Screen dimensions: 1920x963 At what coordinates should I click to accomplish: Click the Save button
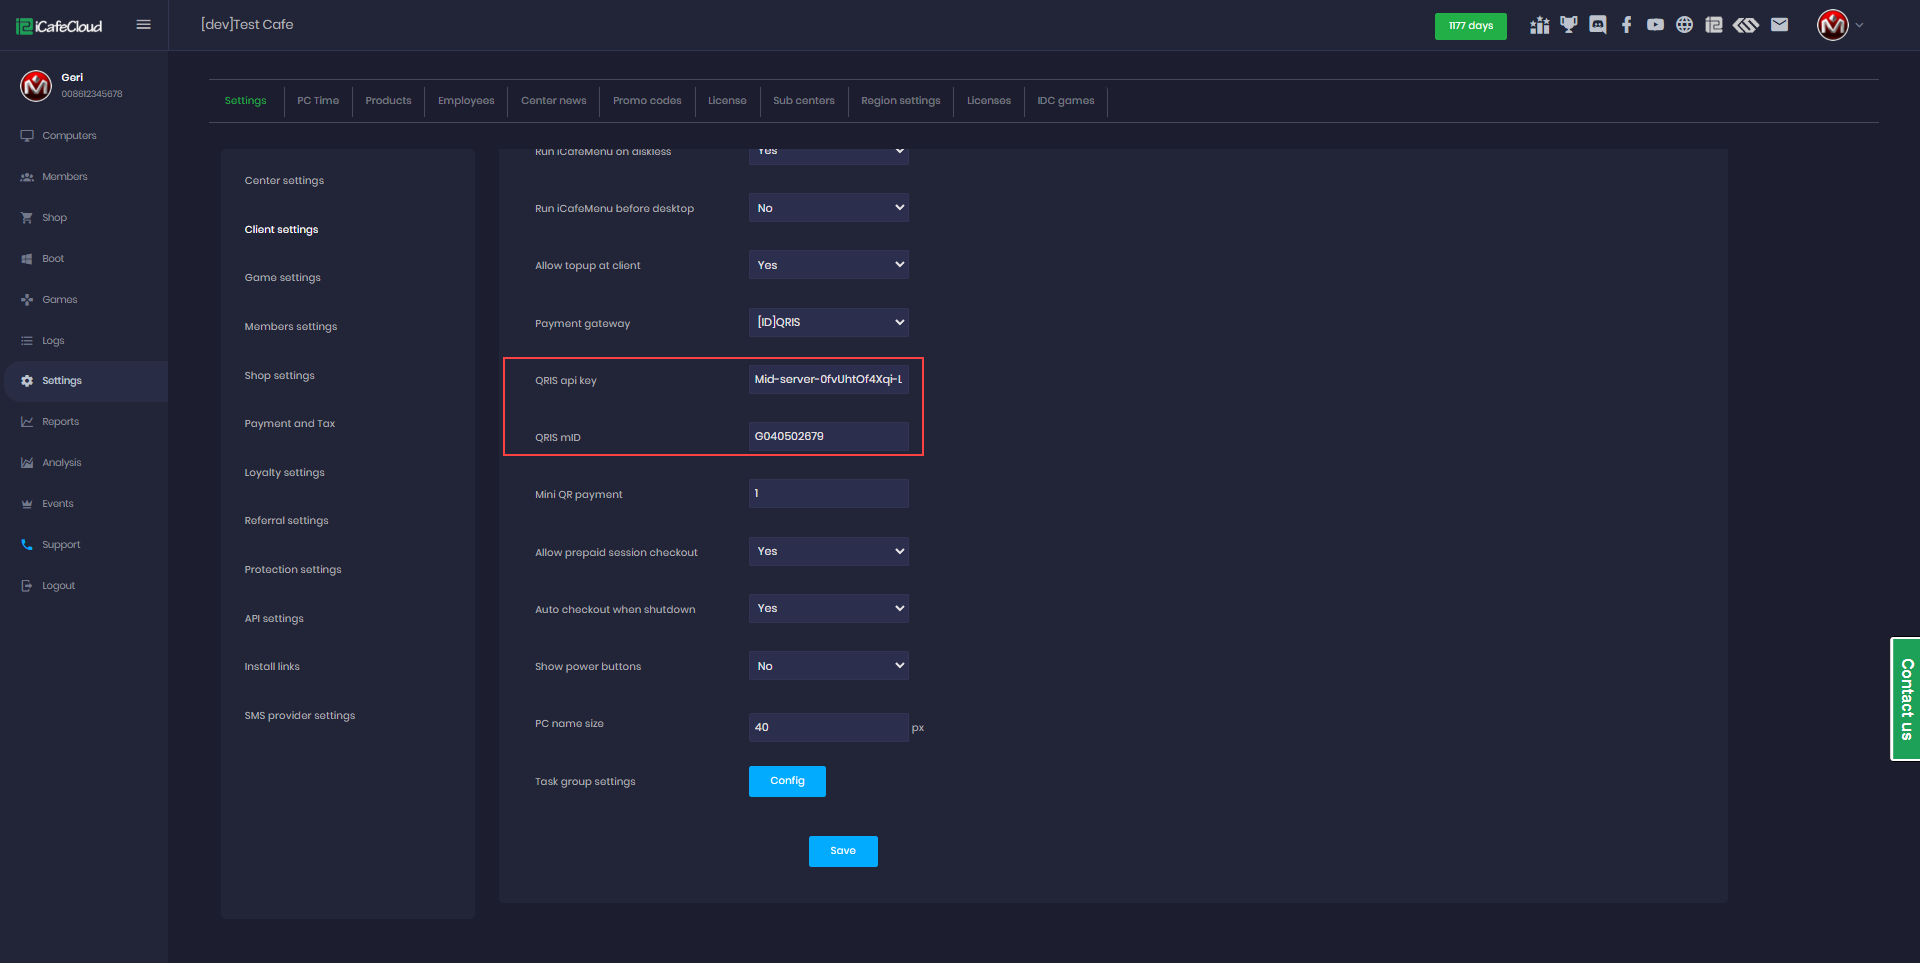point(842,851)
